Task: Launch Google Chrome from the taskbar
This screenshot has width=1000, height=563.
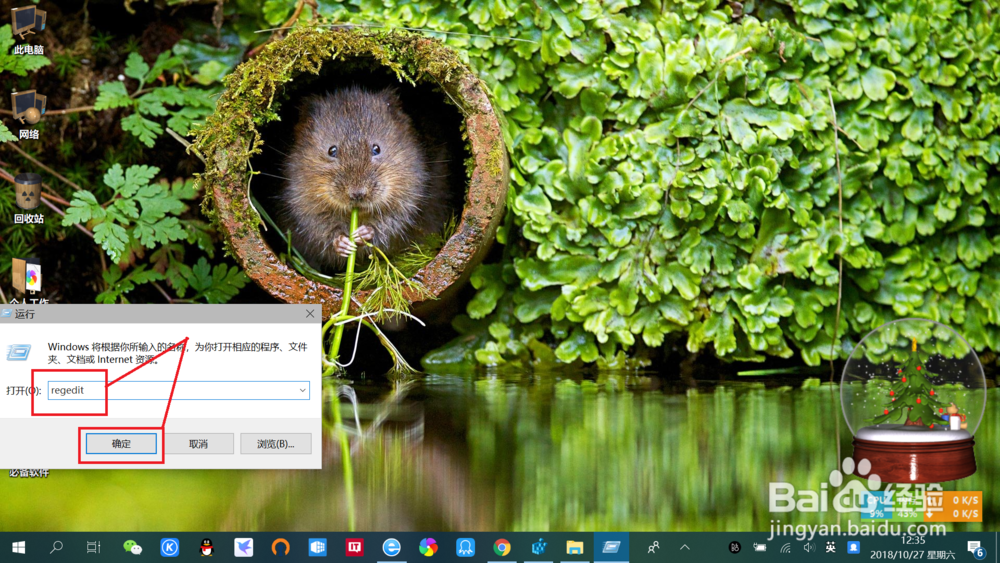Action: point(502,547)
